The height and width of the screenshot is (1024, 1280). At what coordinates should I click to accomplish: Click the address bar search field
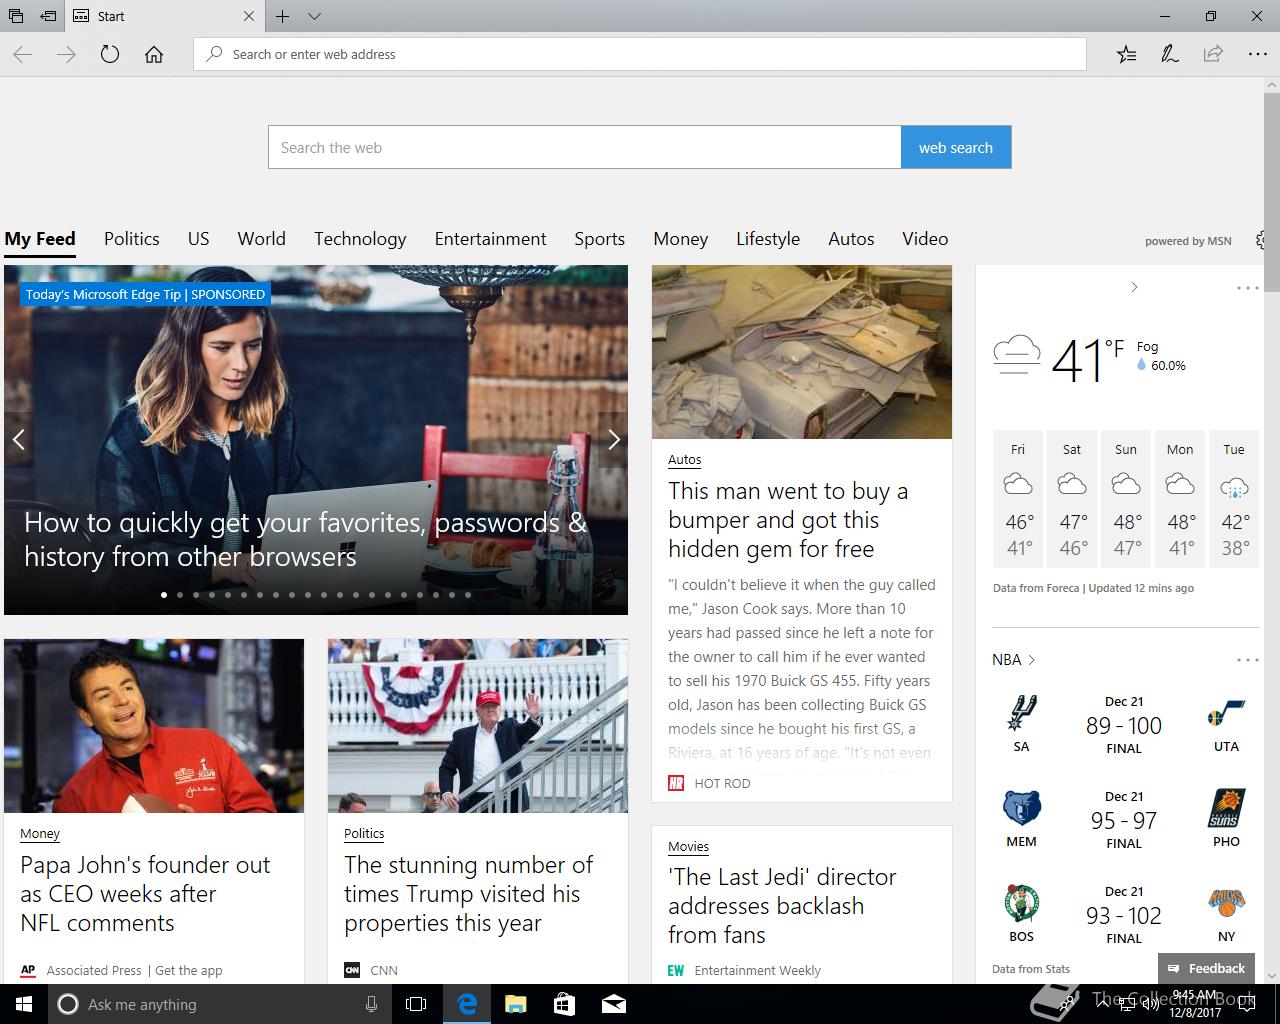pyautogui.click(x=640, y=54)
